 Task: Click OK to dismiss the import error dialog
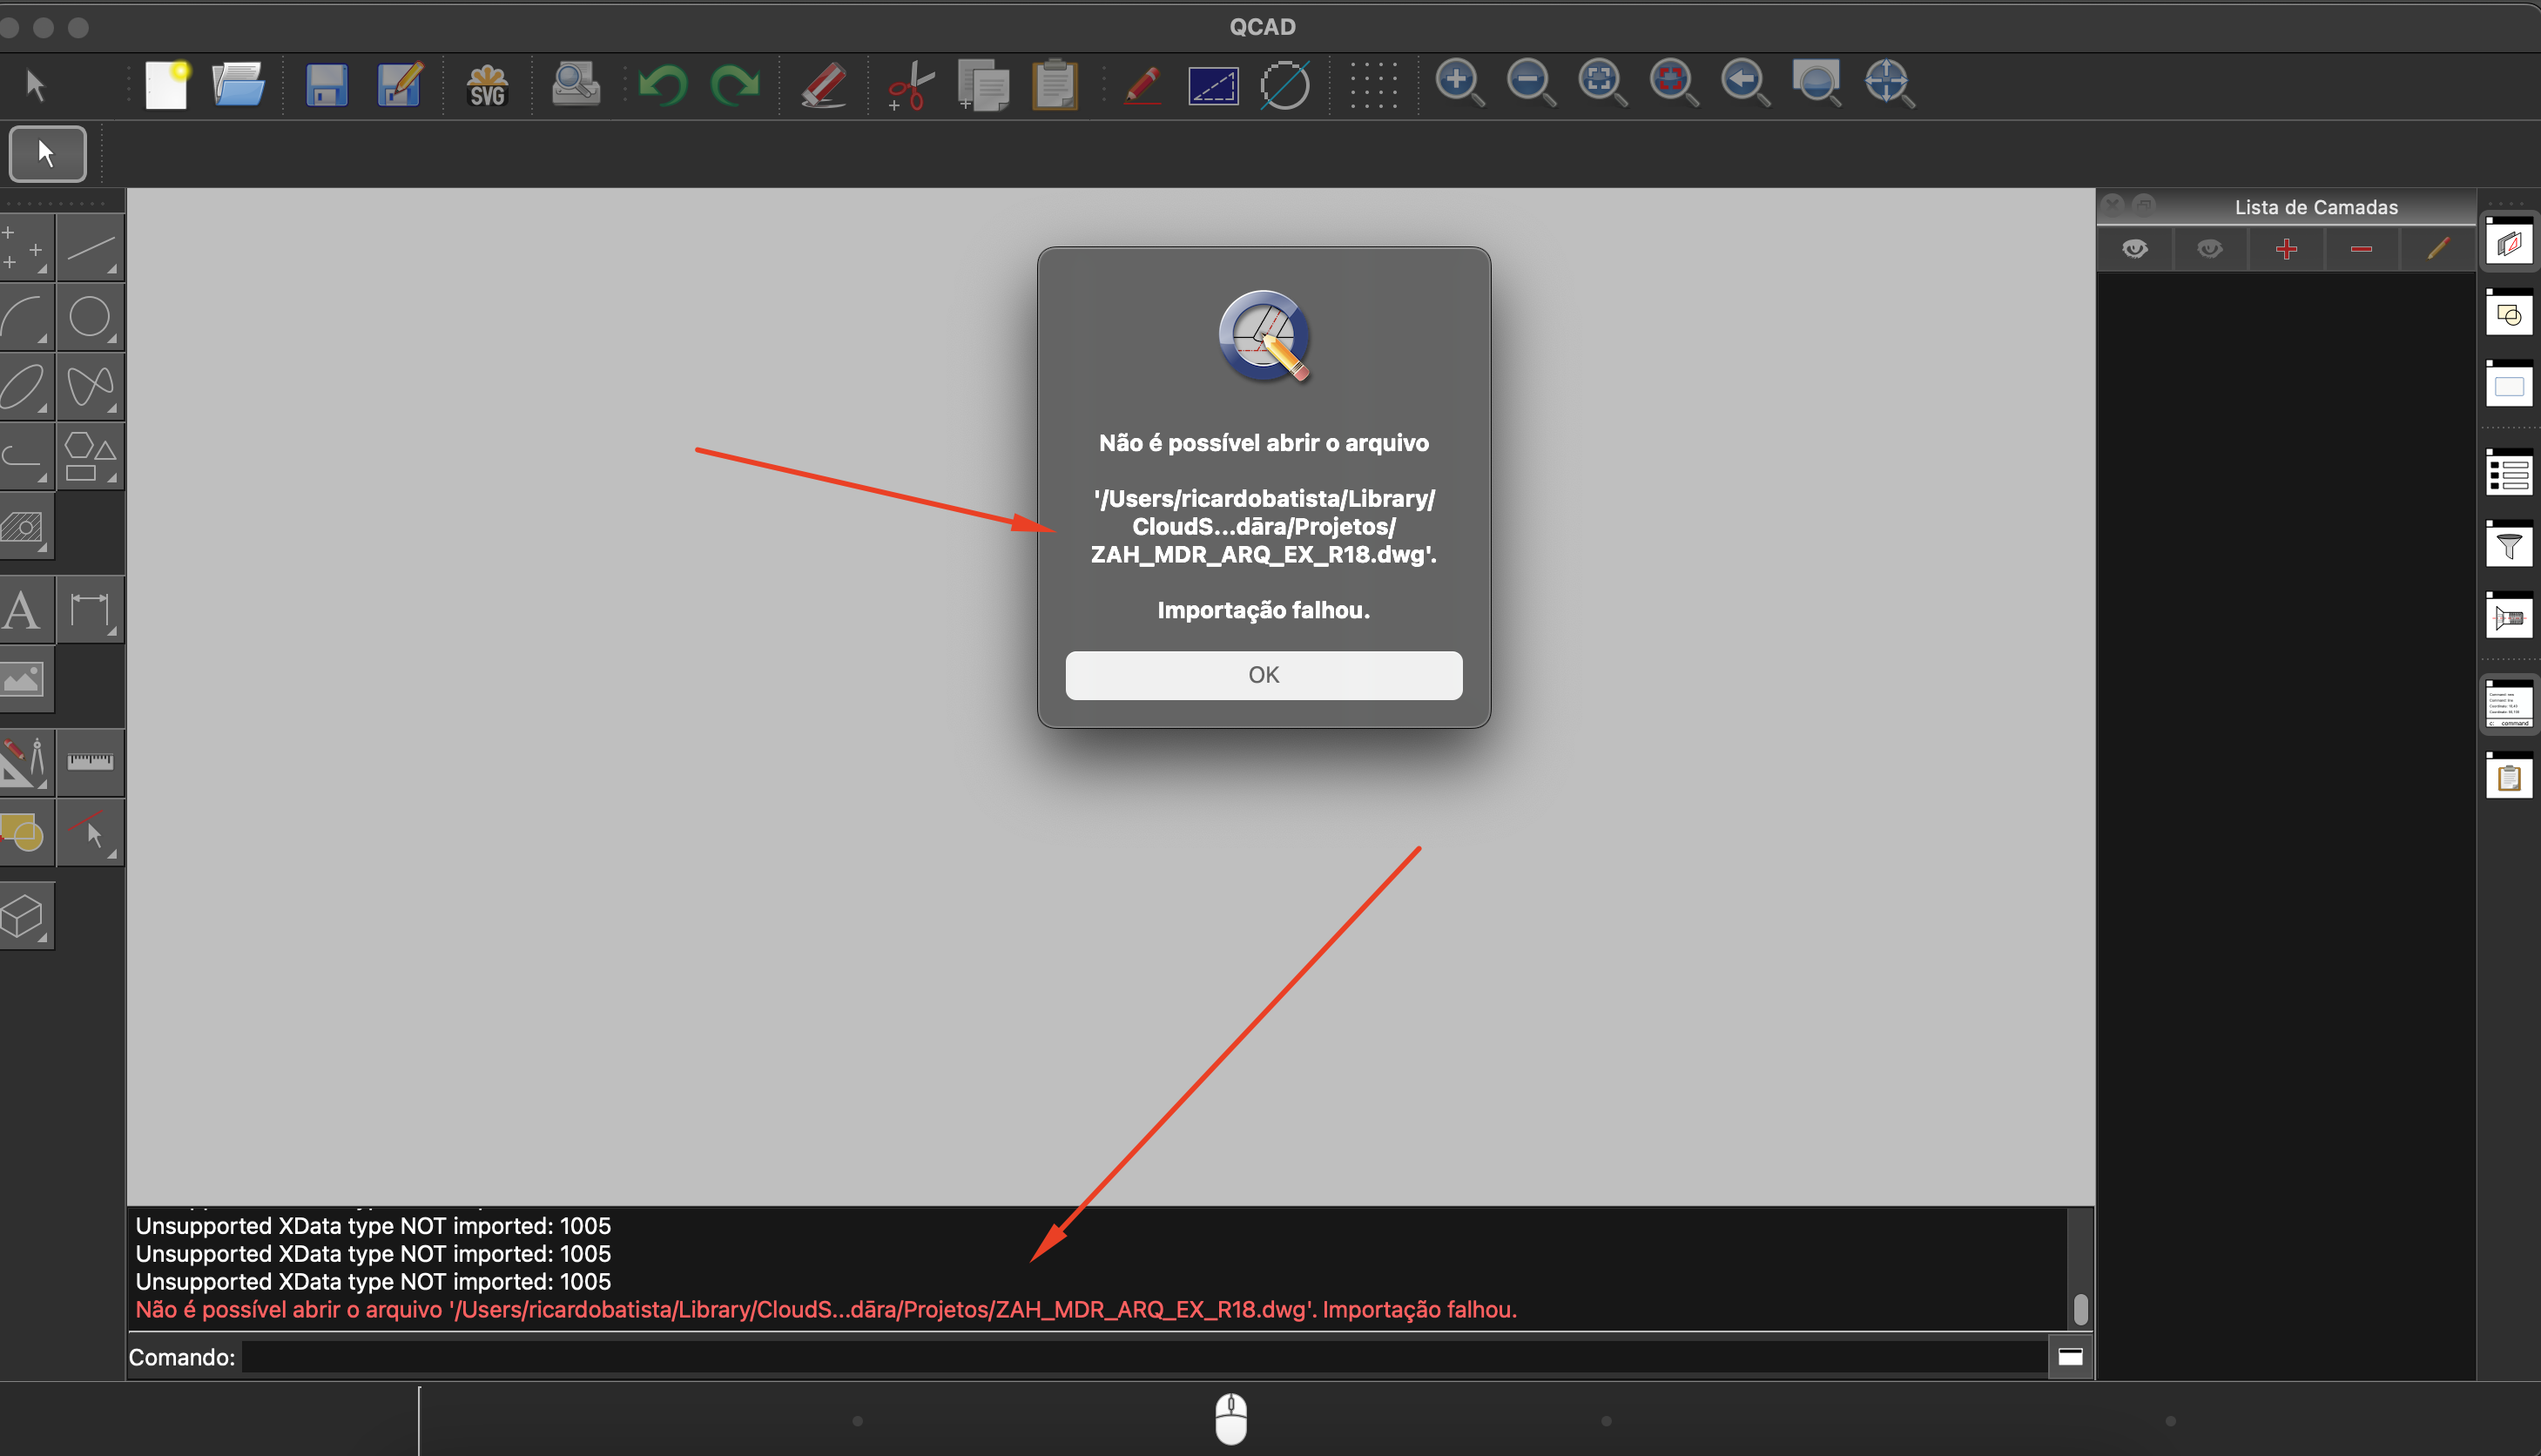(x=1264, y=675)
